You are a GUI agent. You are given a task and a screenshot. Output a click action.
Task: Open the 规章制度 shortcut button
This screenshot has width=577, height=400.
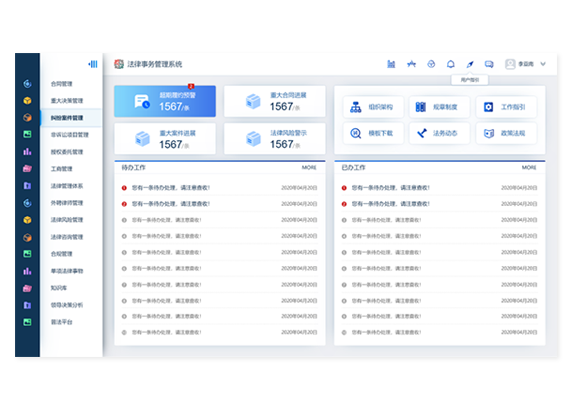click(x=439, y=107)
